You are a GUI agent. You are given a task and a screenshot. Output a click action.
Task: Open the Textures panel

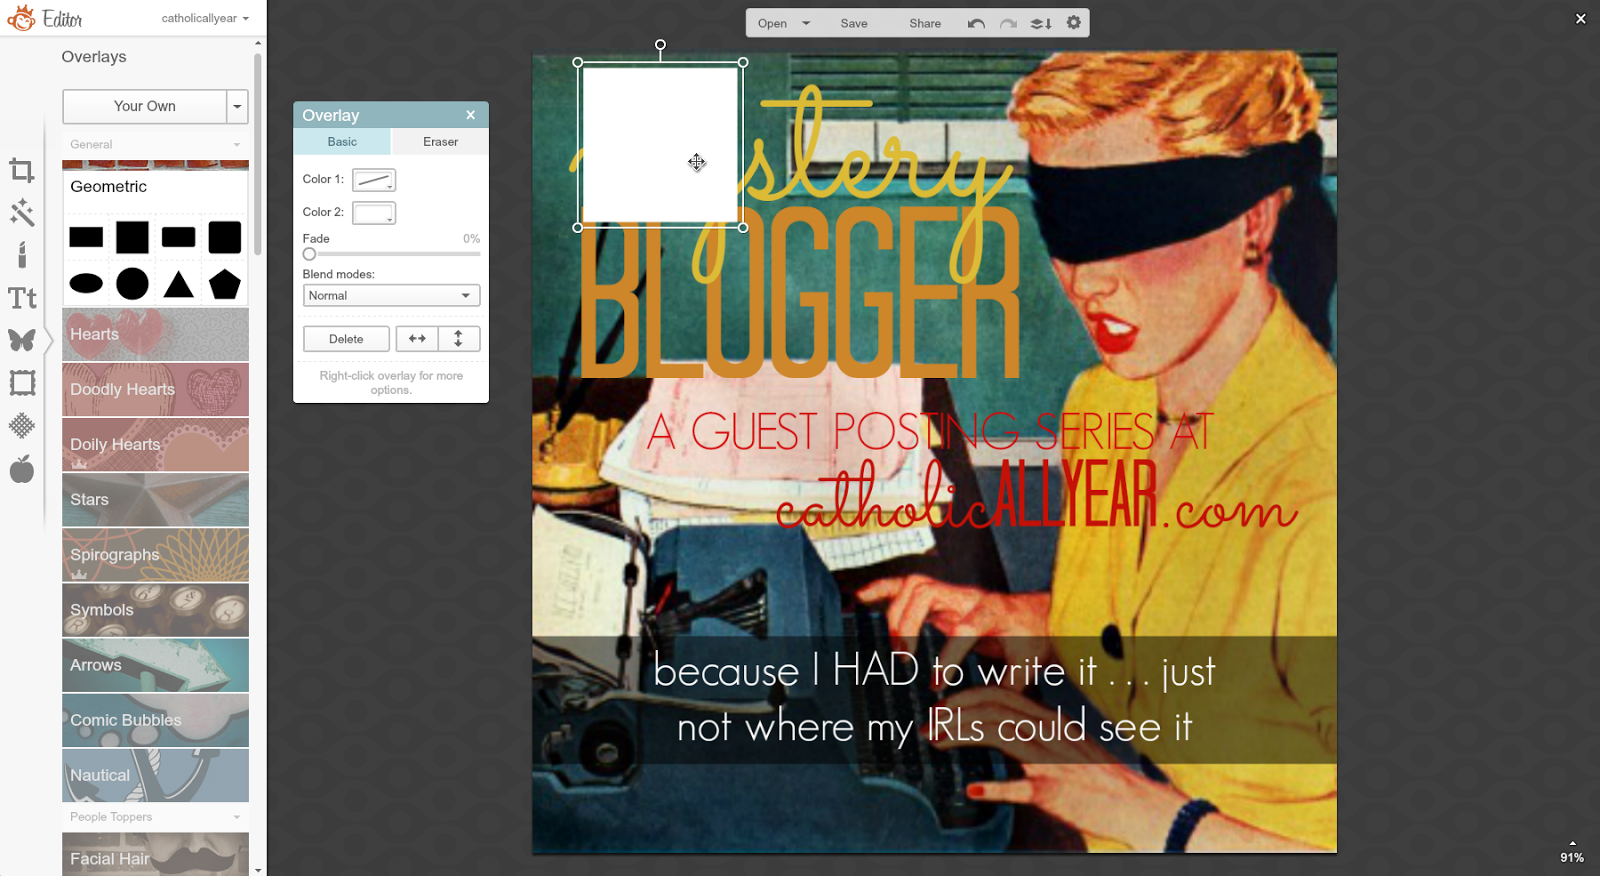coord(22,426)
